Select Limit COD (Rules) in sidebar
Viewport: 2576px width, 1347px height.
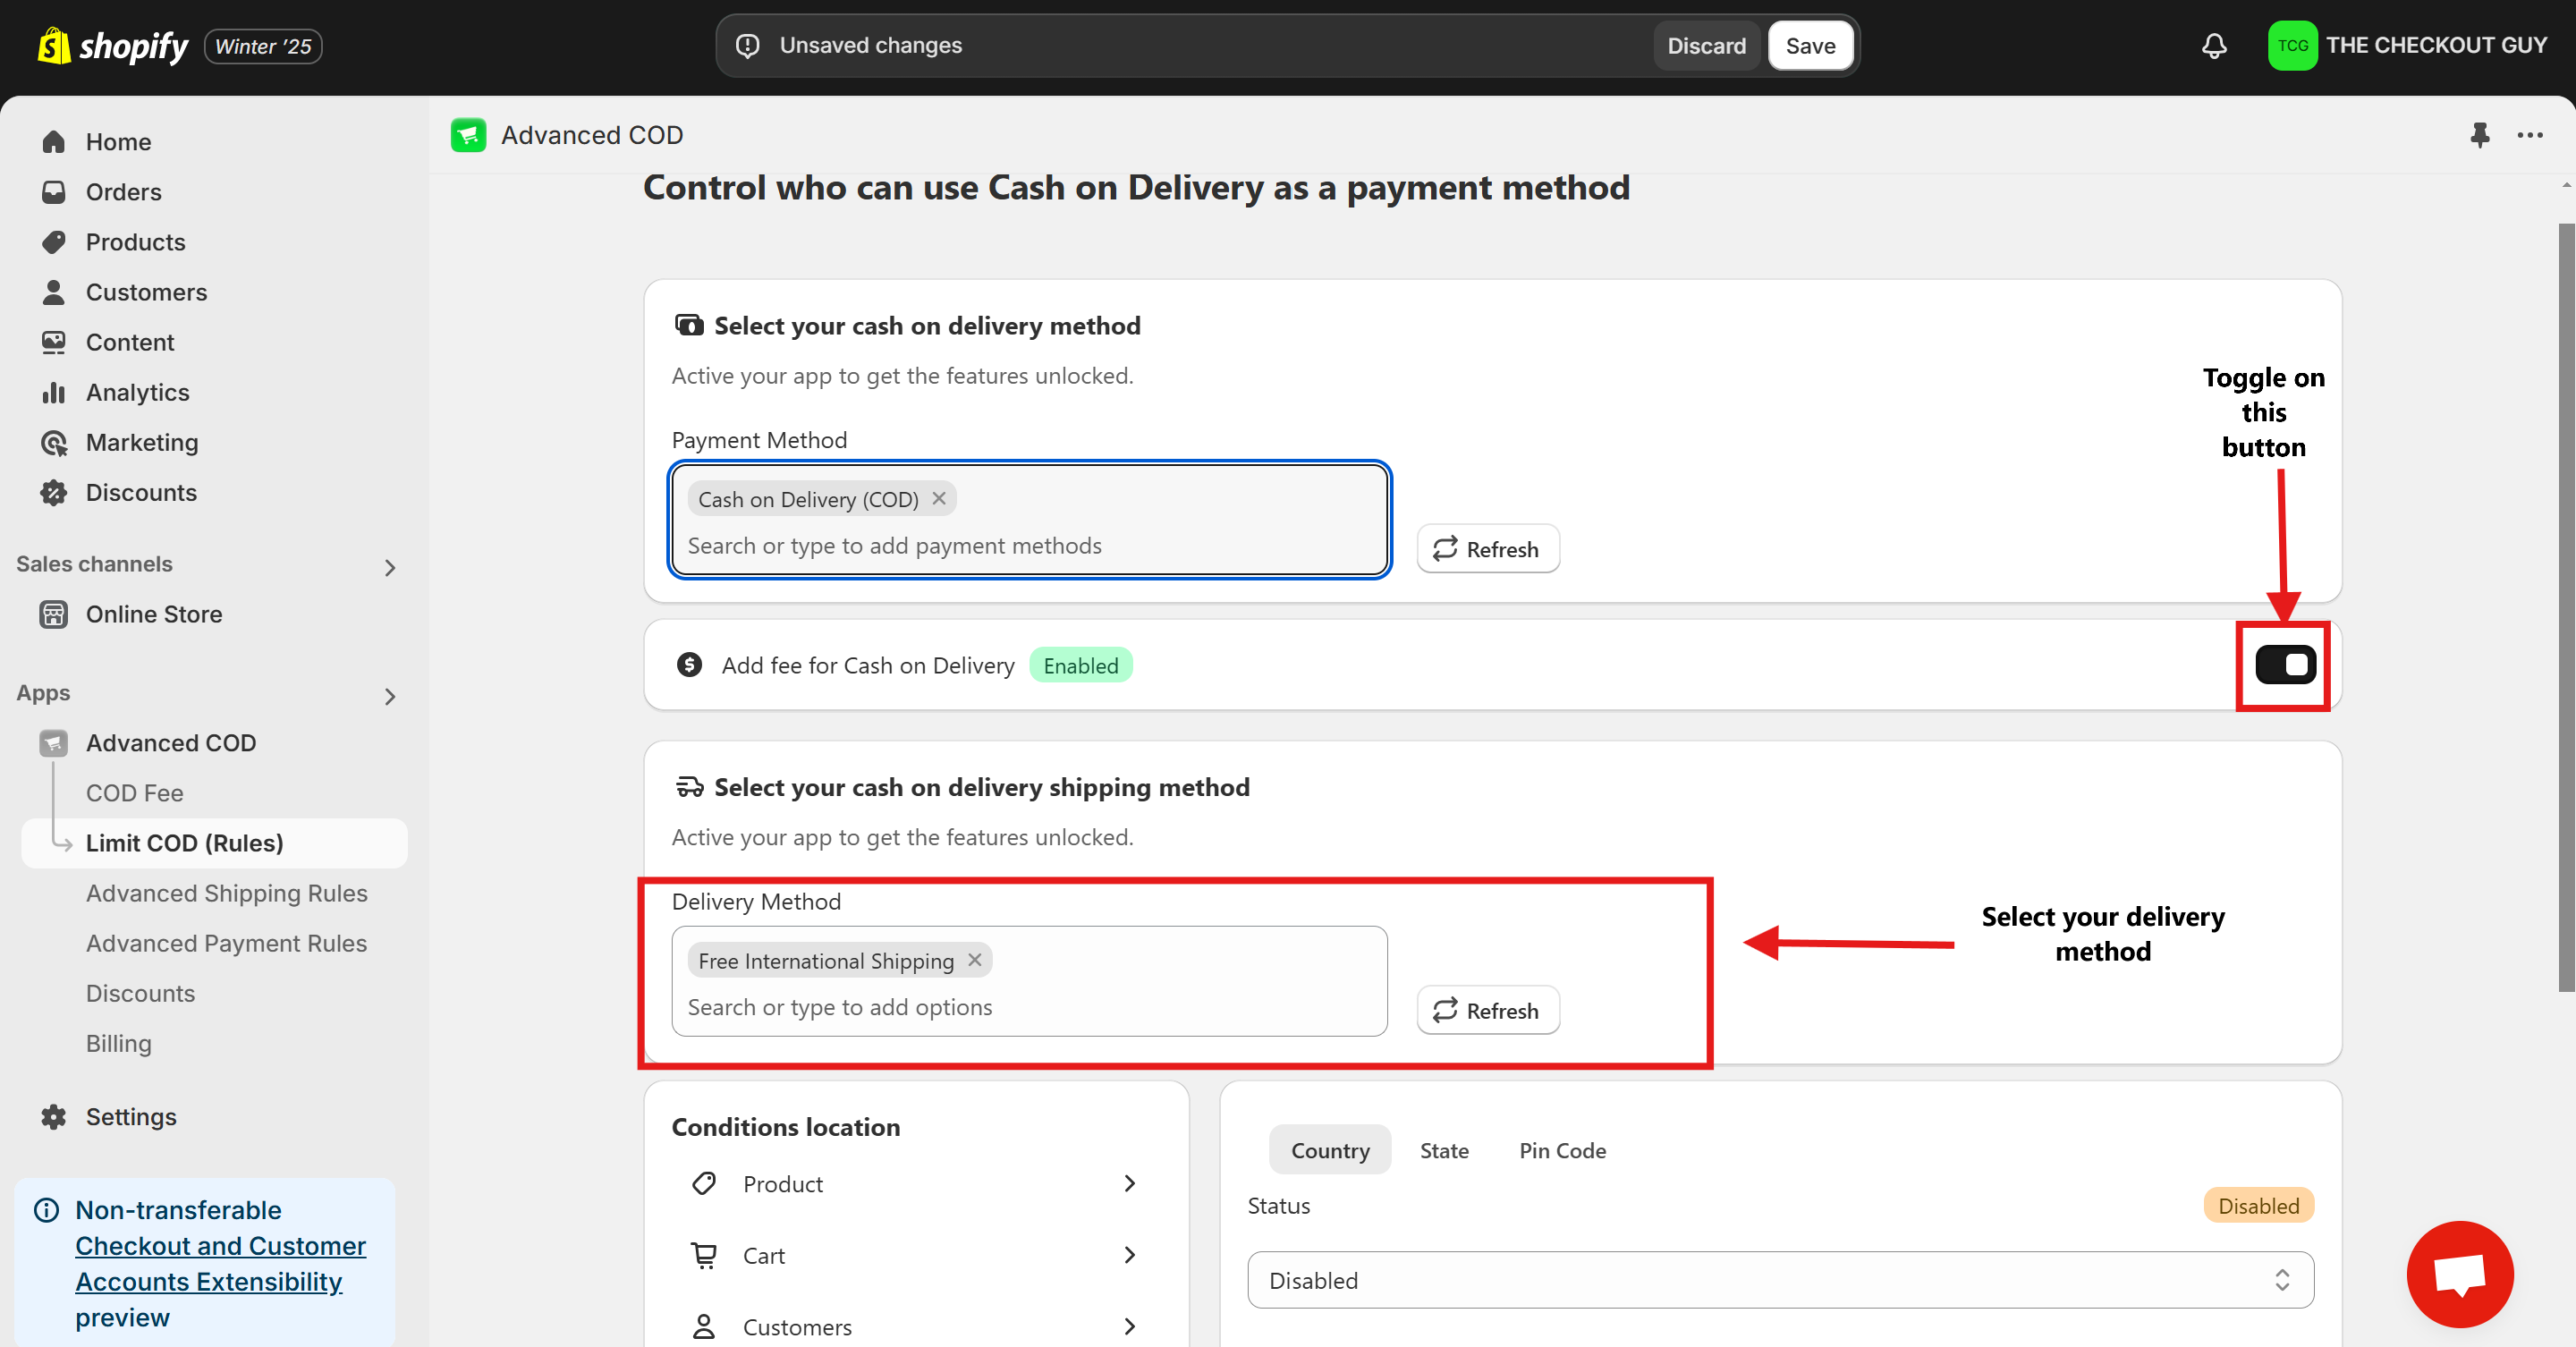[x=214, y=843]
